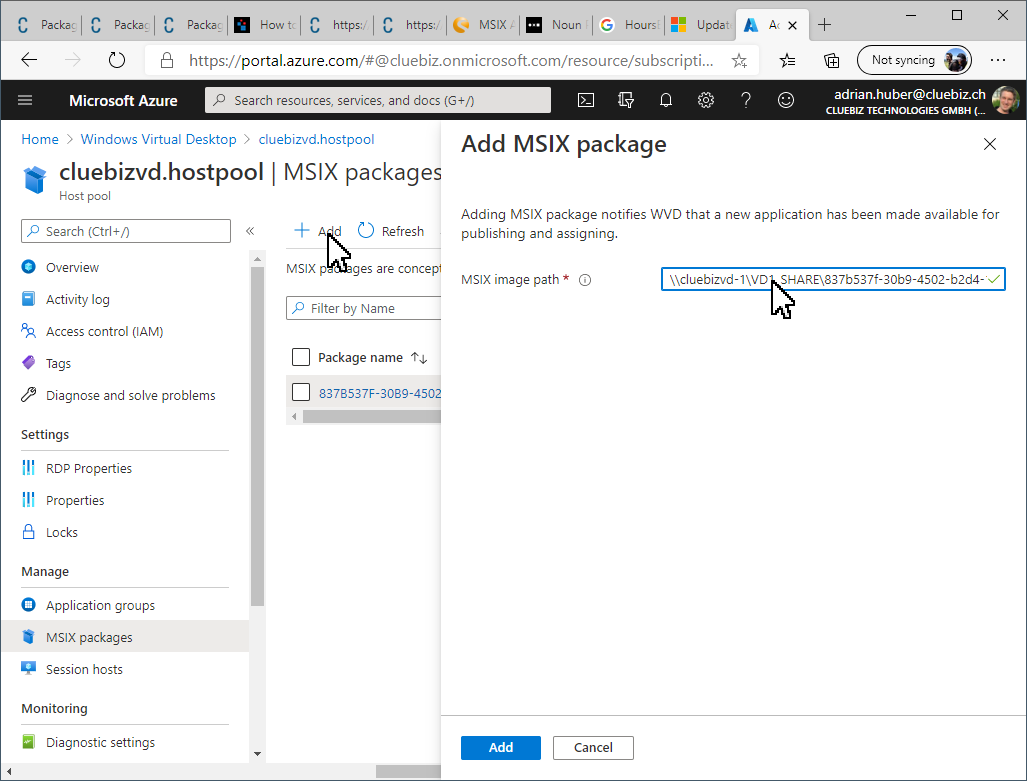Go back using the browser back arrow
Screen dimensions: 1027x781
point(29,60)
